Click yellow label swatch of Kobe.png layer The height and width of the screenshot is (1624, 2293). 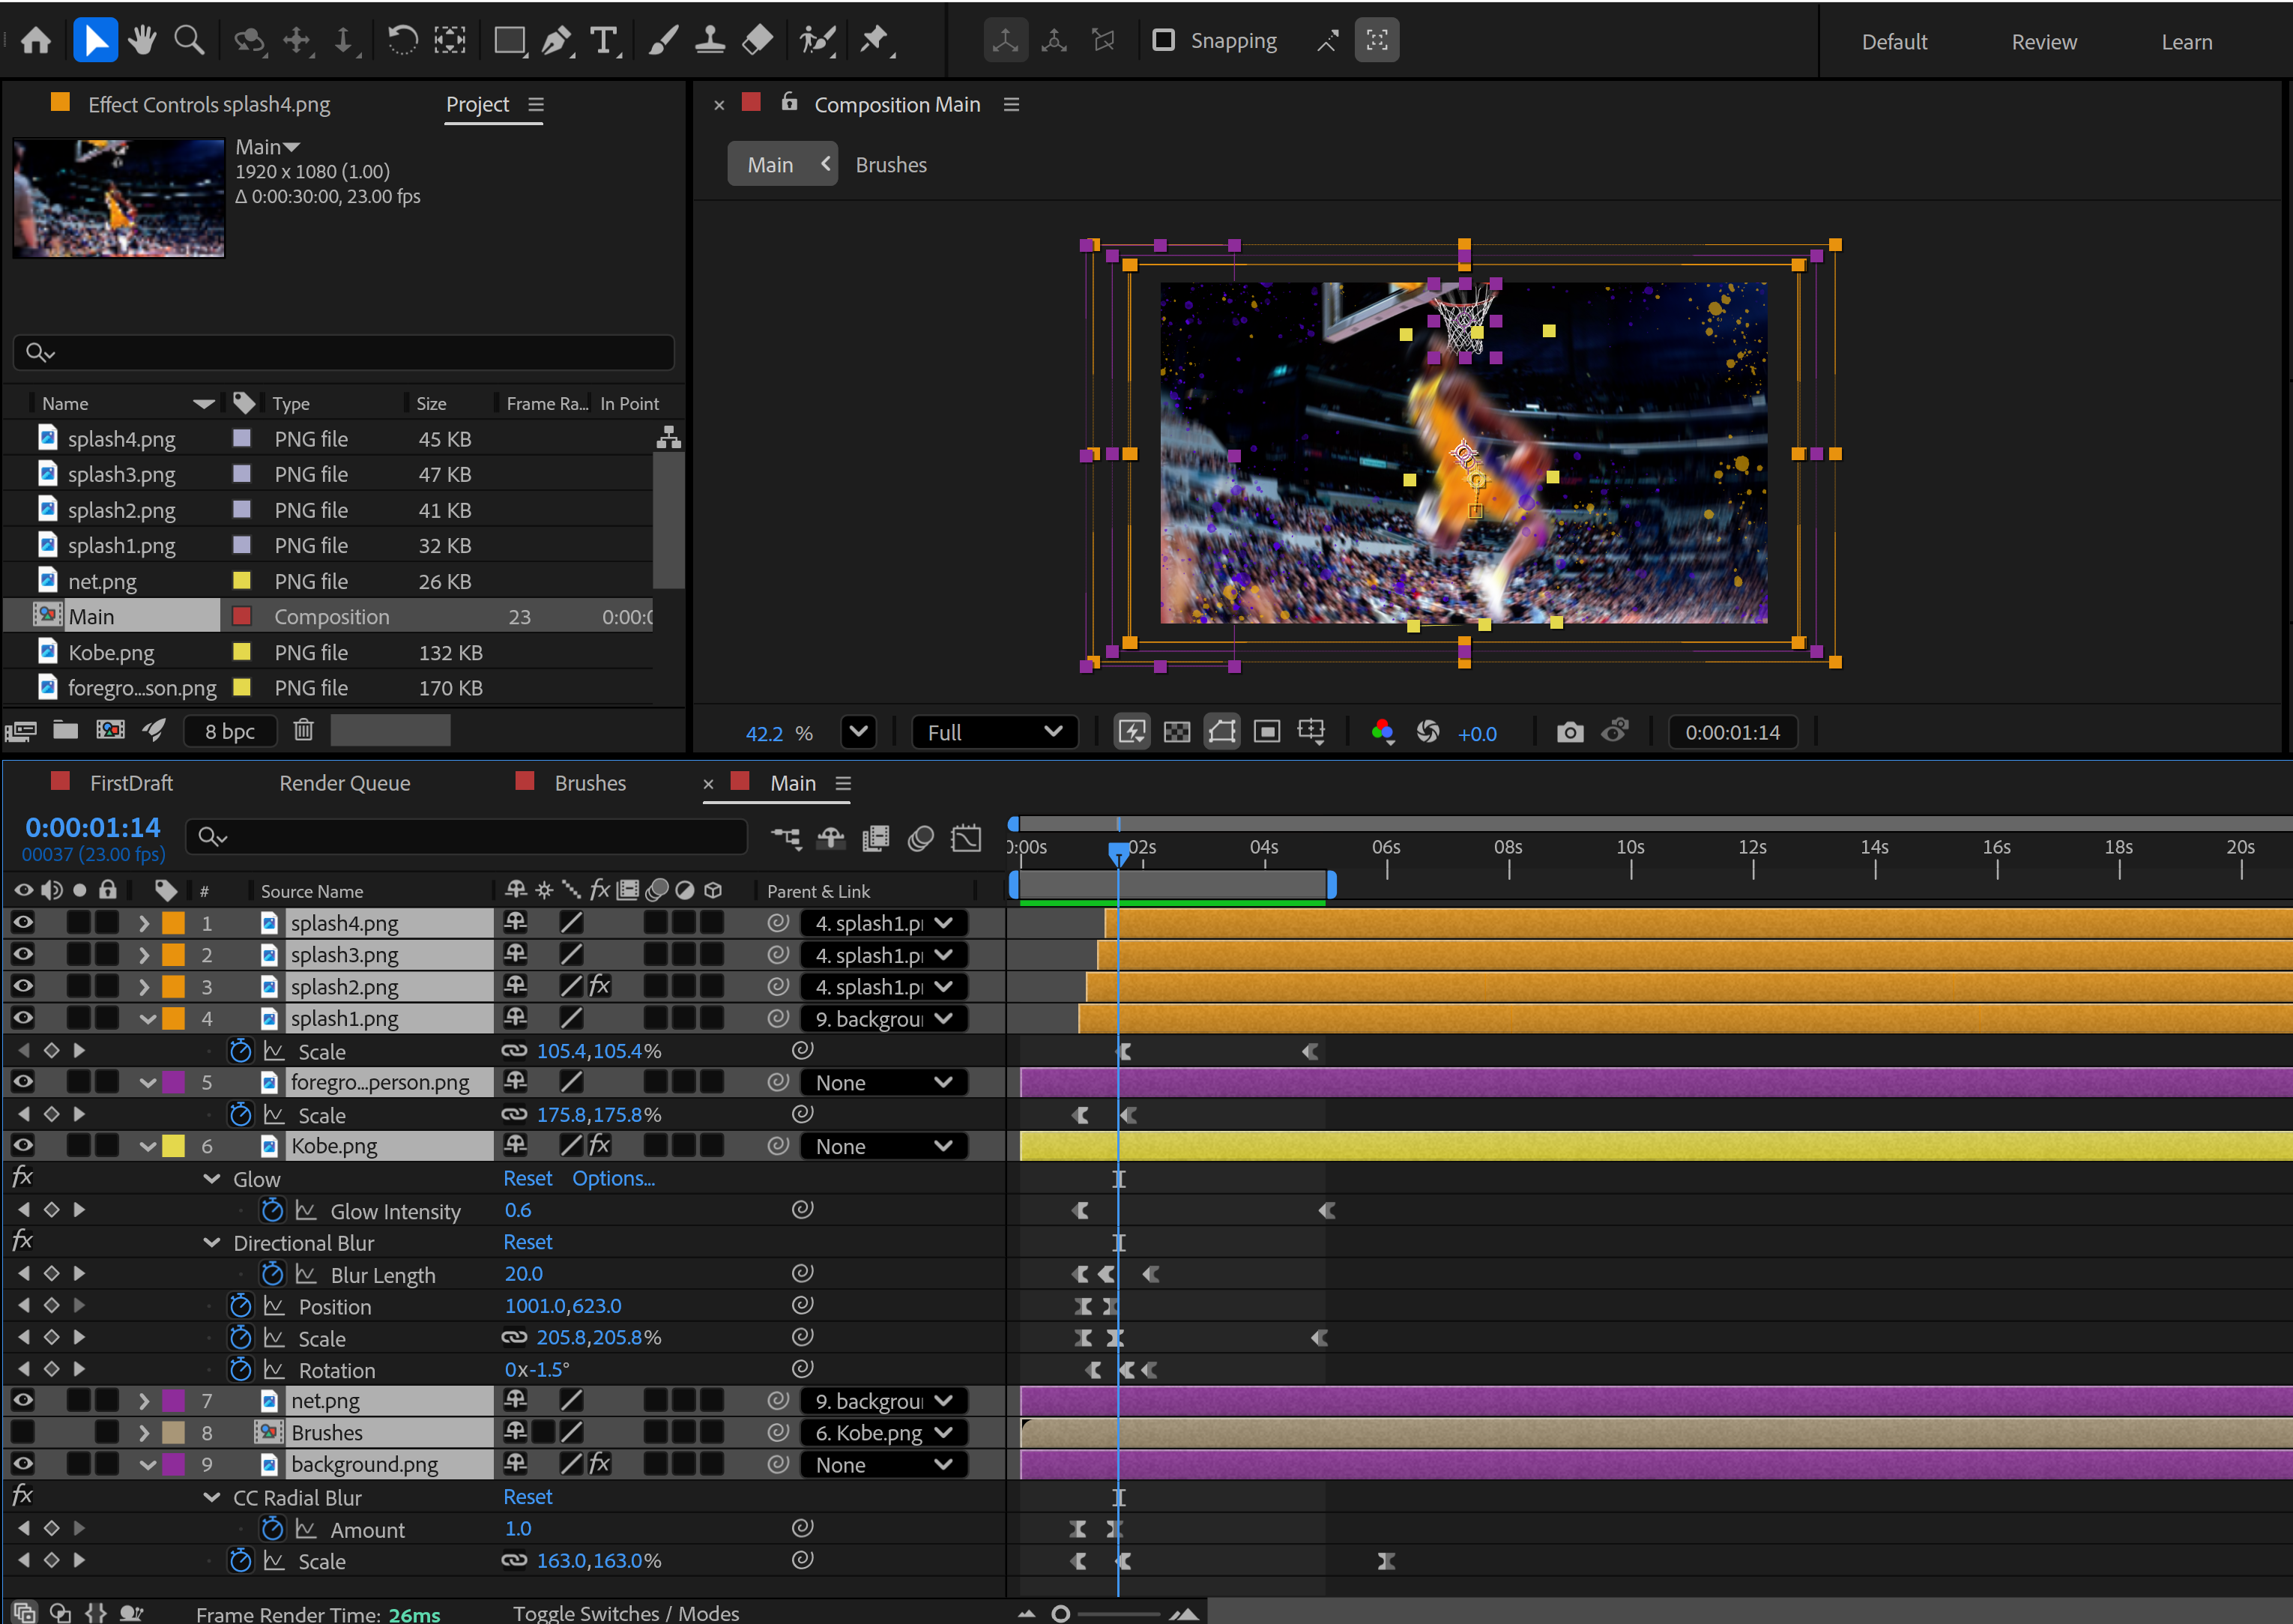(174, 1146)
